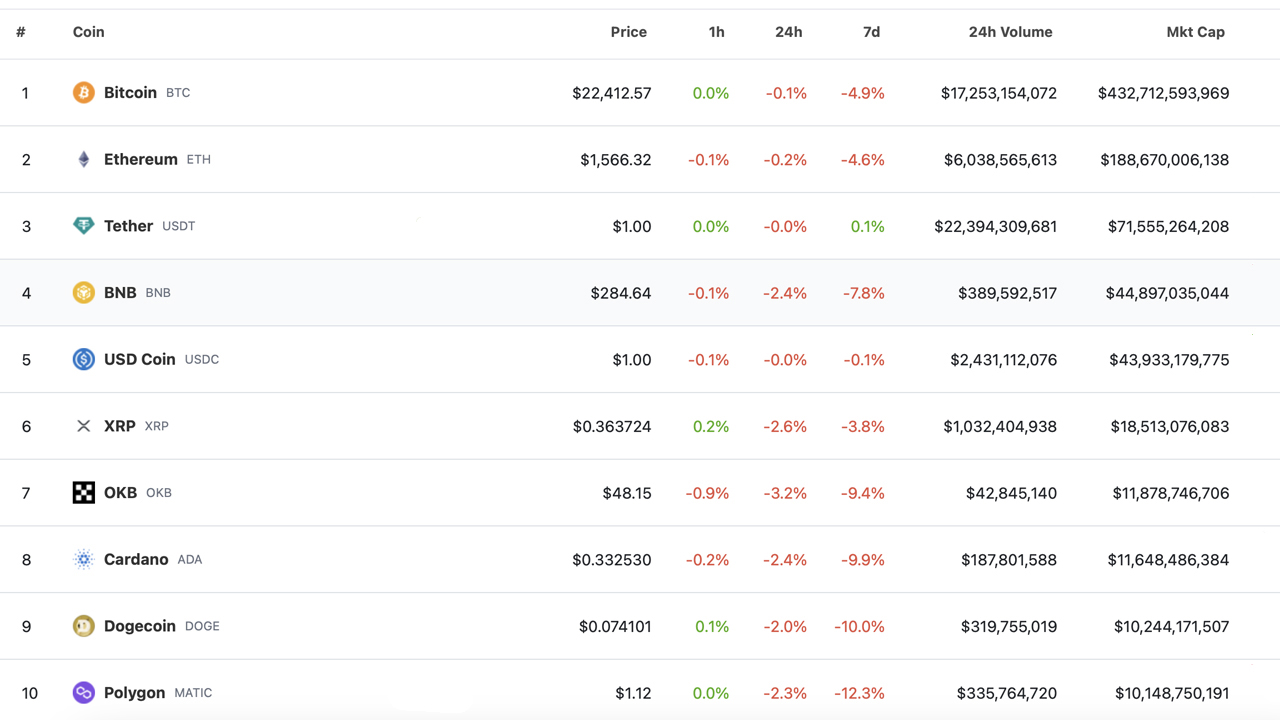1280x720 pixels.
Task: Sort by the Coin column header
Action: [x=88, y=32]
